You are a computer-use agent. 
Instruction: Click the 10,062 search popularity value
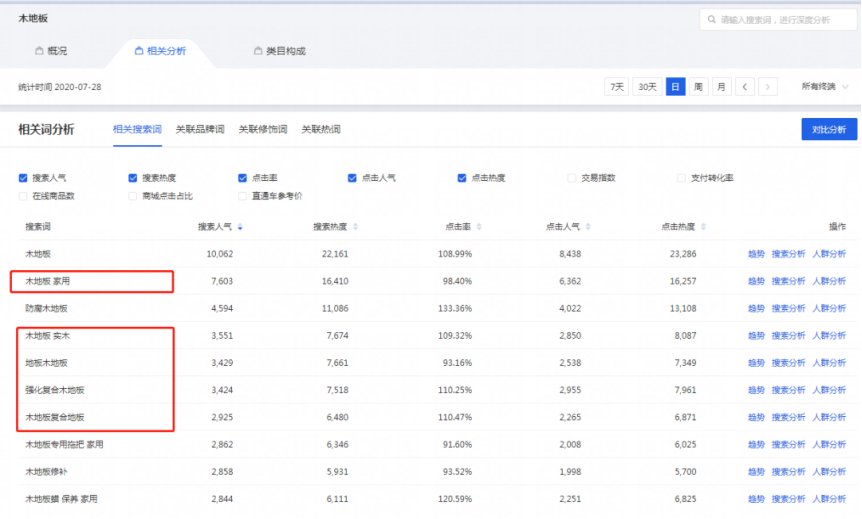point(220,254)
